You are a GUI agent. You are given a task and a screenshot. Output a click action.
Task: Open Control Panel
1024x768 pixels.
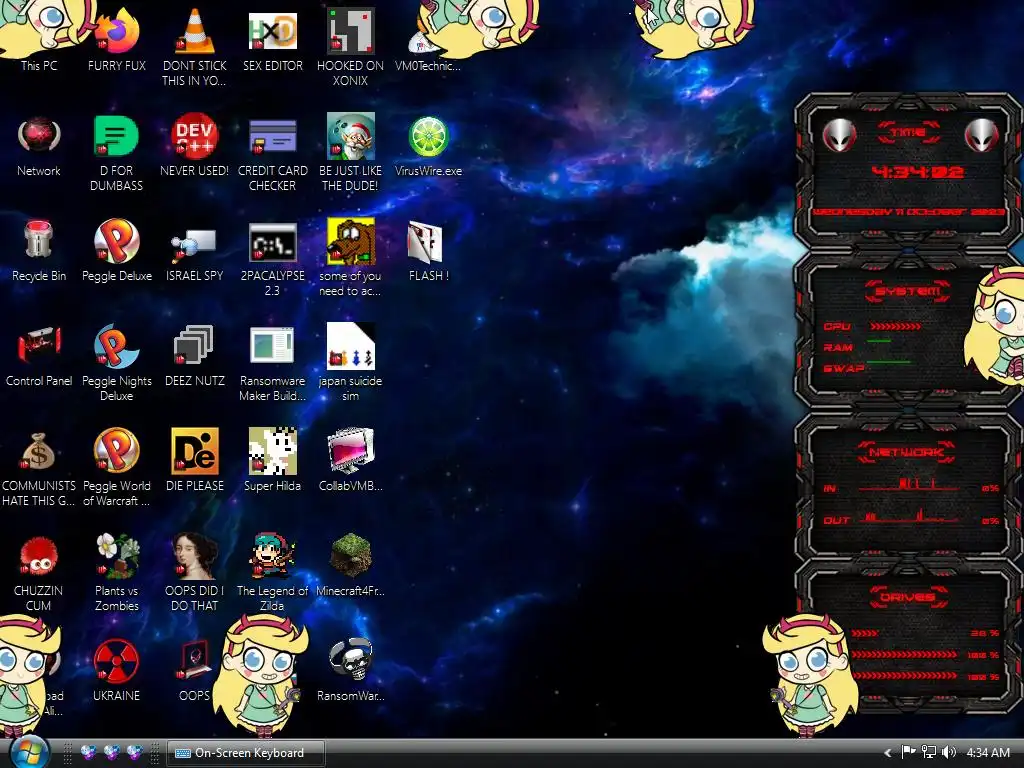[39, 345]
